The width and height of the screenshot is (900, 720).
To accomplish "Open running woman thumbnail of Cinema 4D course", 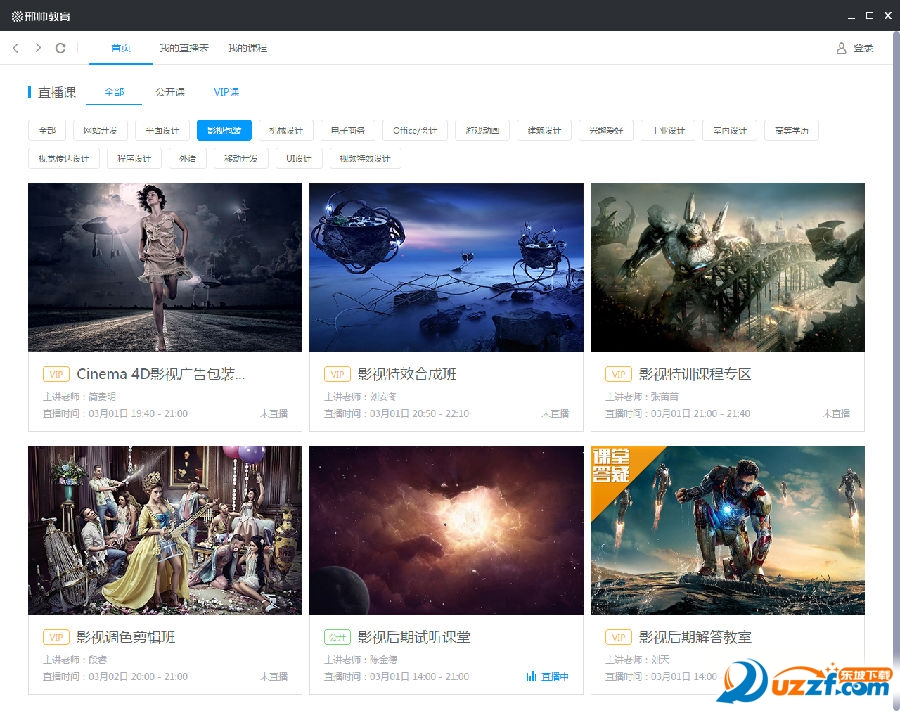I will click(x=165, y=267).
